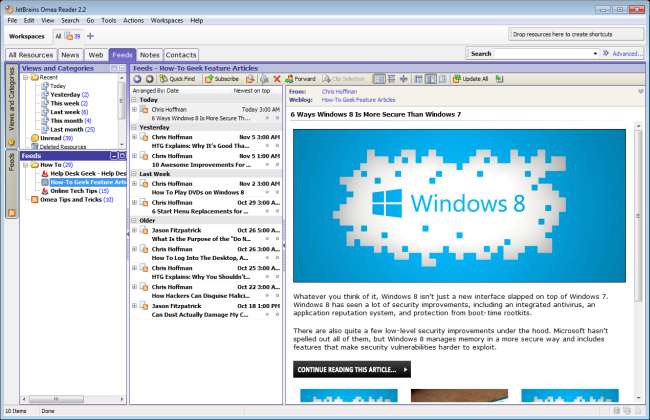Minimize the Feeds pane with its minus button
This screenshot has height=420, width=650.
[x=114, y=156]
